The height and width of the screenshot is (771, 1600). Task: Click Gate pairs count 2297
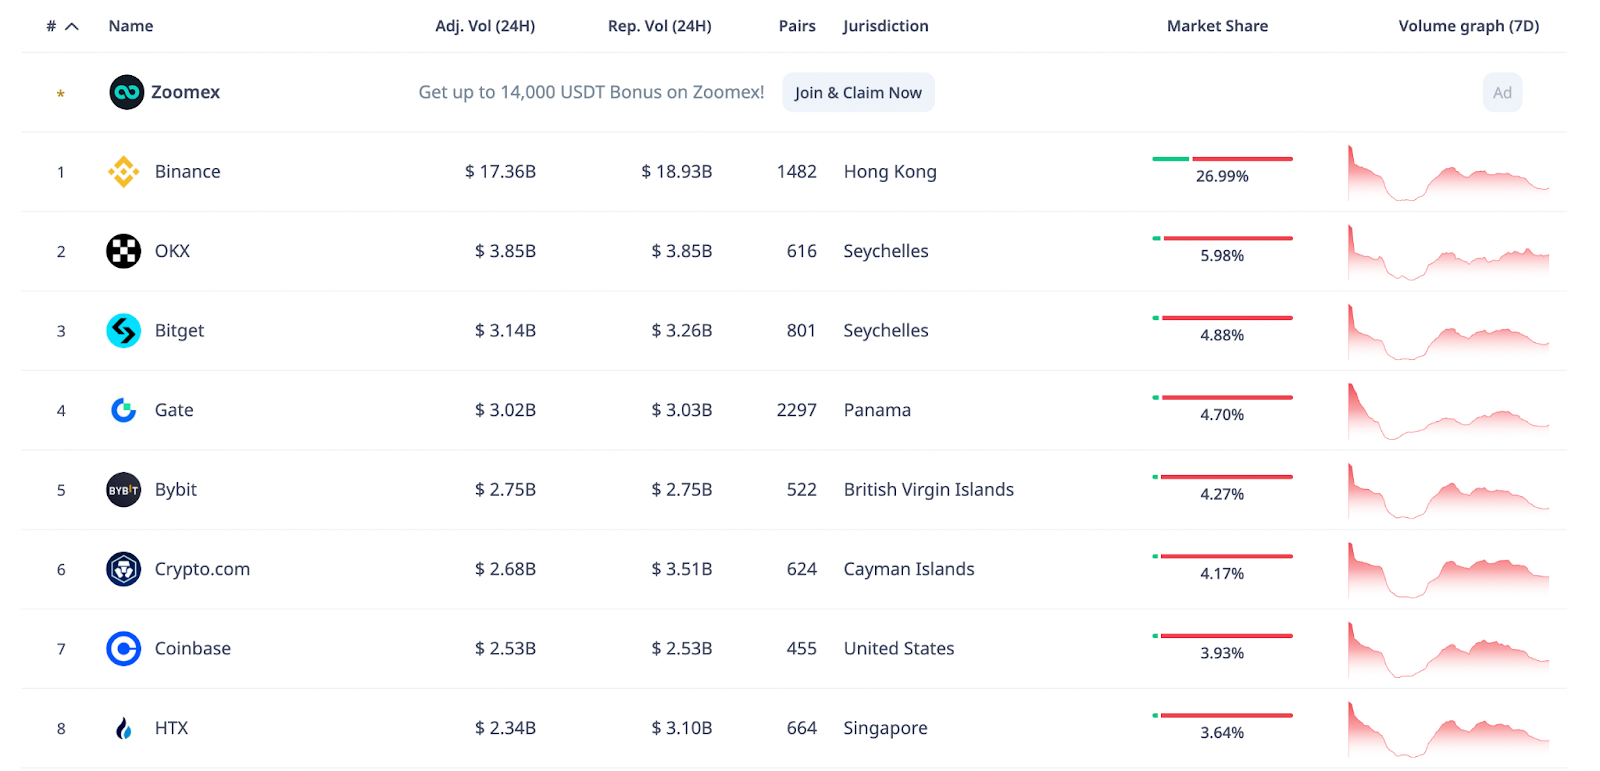pyautogui.click(x=797, y=410)
